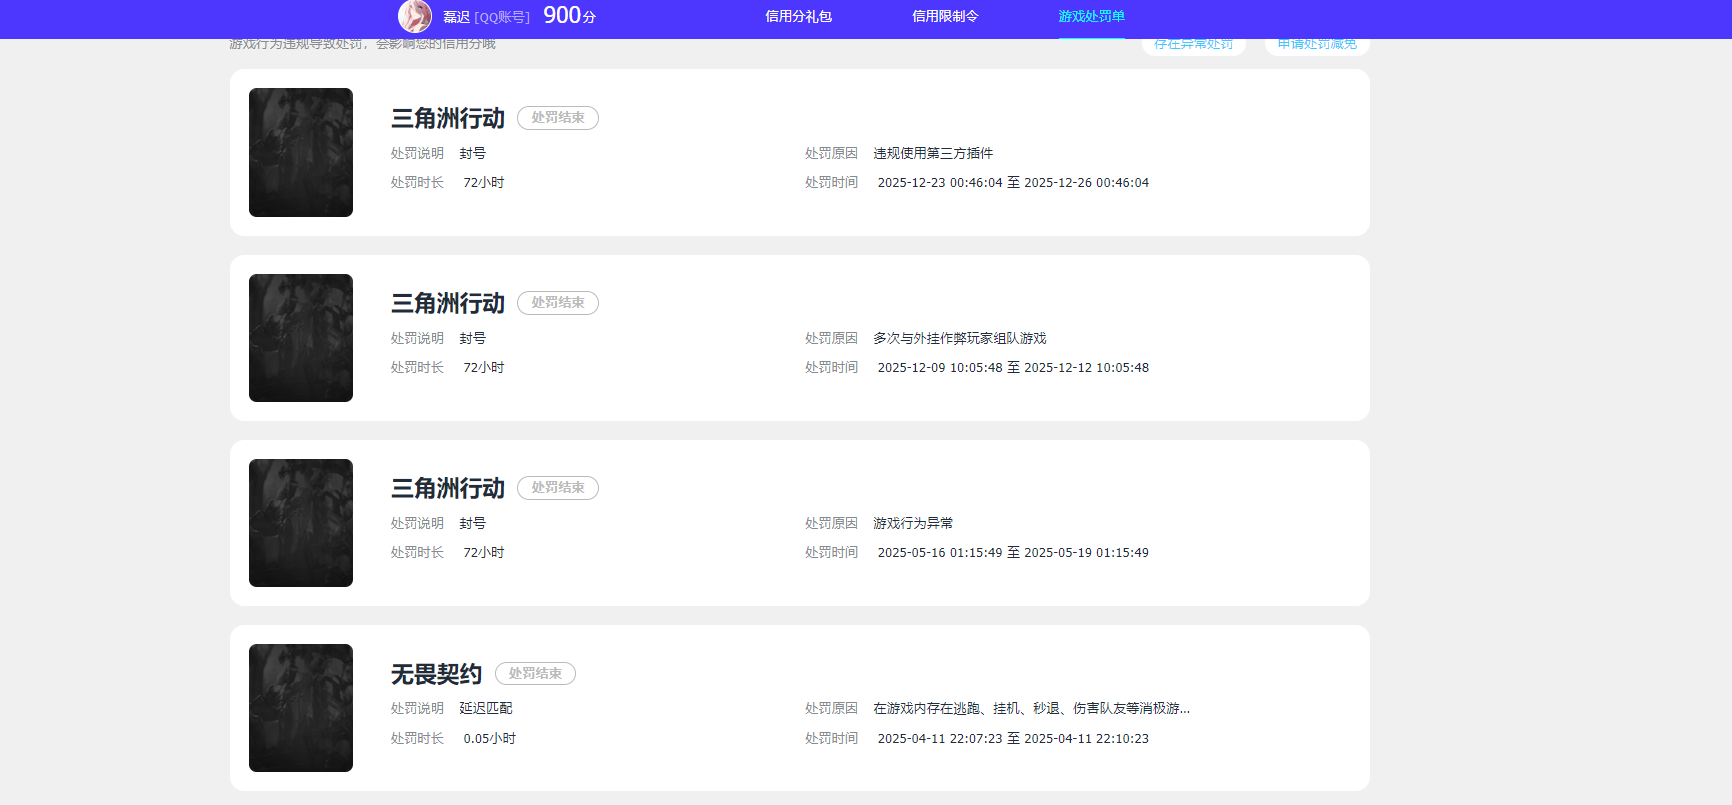Viewport: 1732px width, 805px height.
Task: Click the time range starting 2025-05-16 01:15:49
Action: (x=1013, y=553)
